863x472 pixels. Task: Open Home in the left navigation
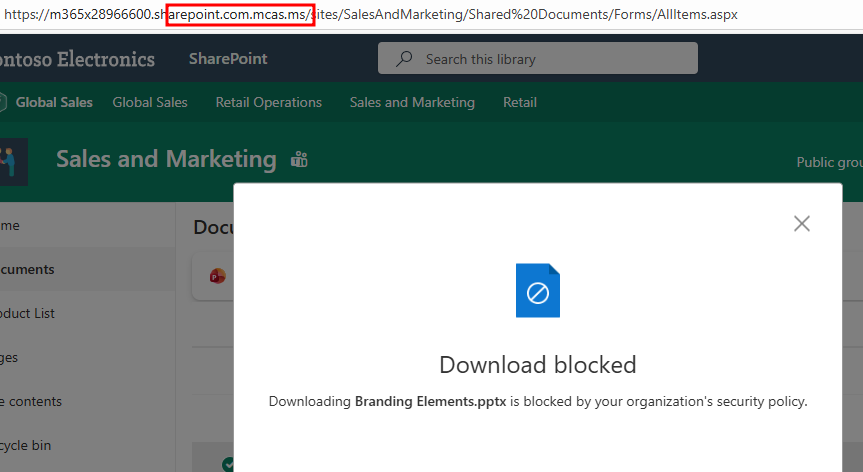coord(10,225)
